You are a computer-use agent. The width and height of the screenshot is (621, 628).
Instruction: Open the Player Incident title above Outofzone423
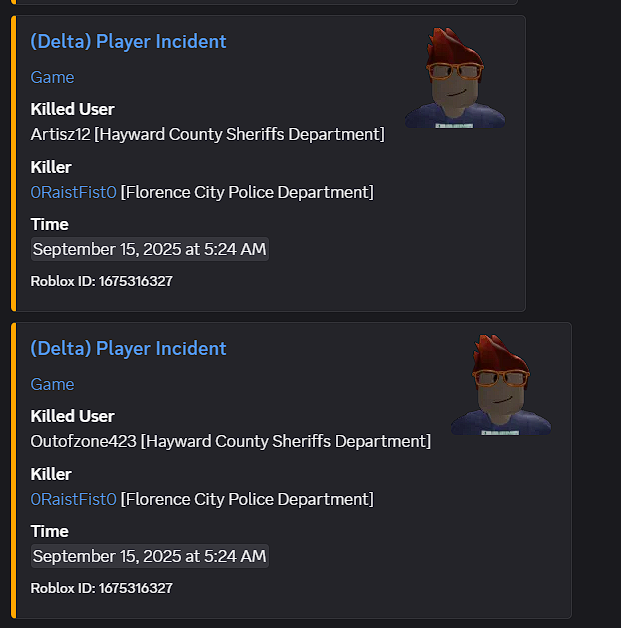tap(128, 348)
